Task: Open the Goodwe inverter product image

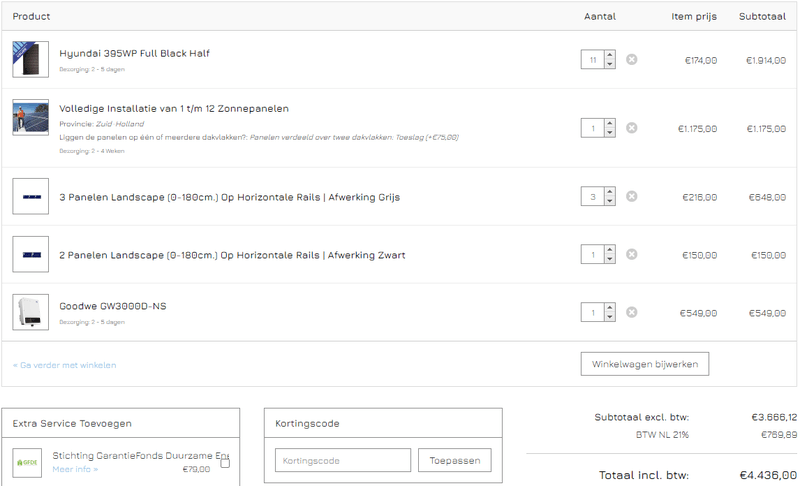Action: [x=30, y=312]
